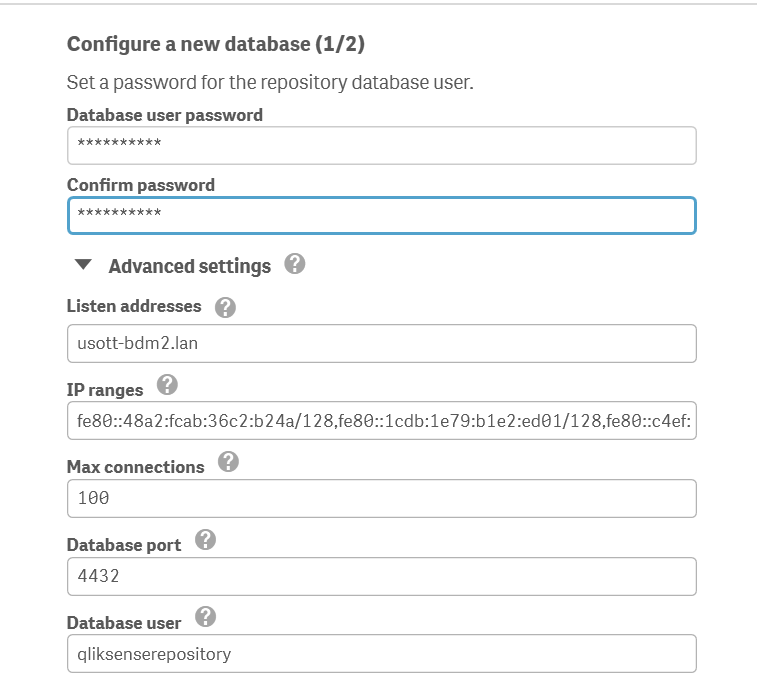The width and height of the screenshot is (757, 685).
Task: Click the IP ranges field starting with fe80
Action: (381, 421)
